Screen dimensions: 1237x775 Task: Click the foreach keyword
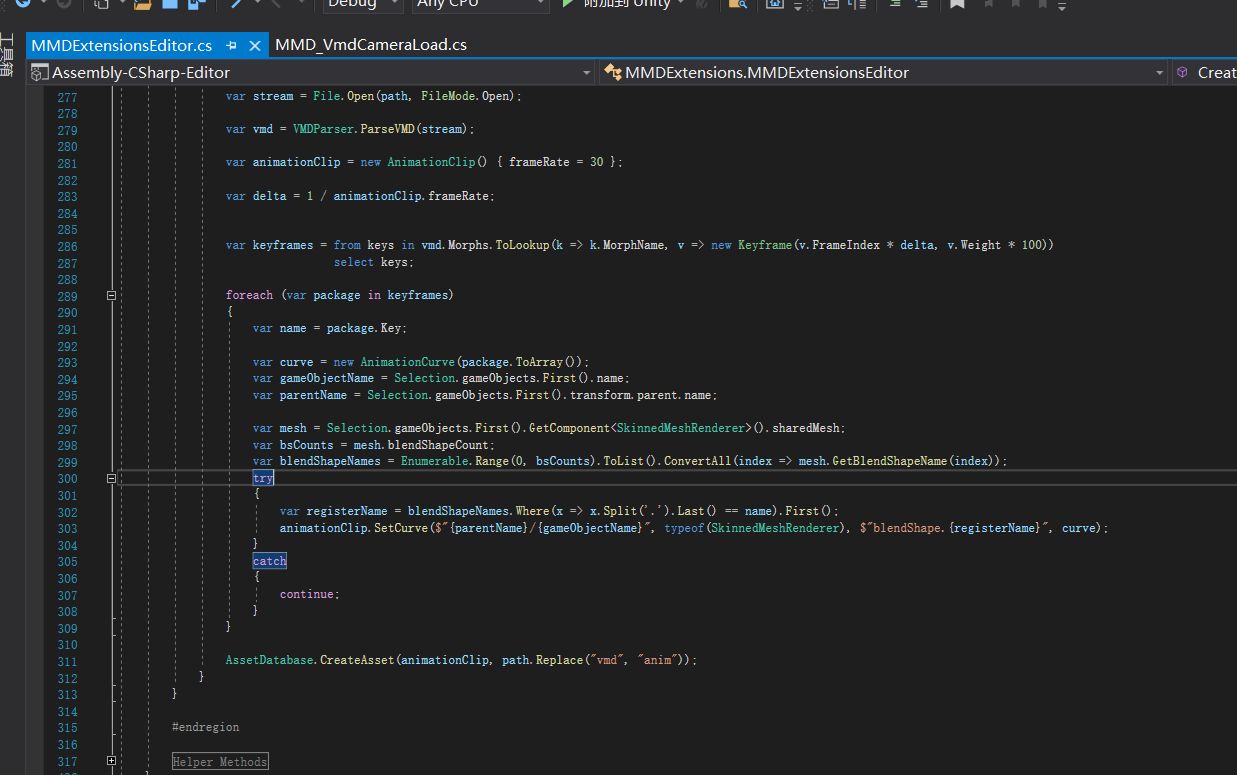click(x=249, y=296)
